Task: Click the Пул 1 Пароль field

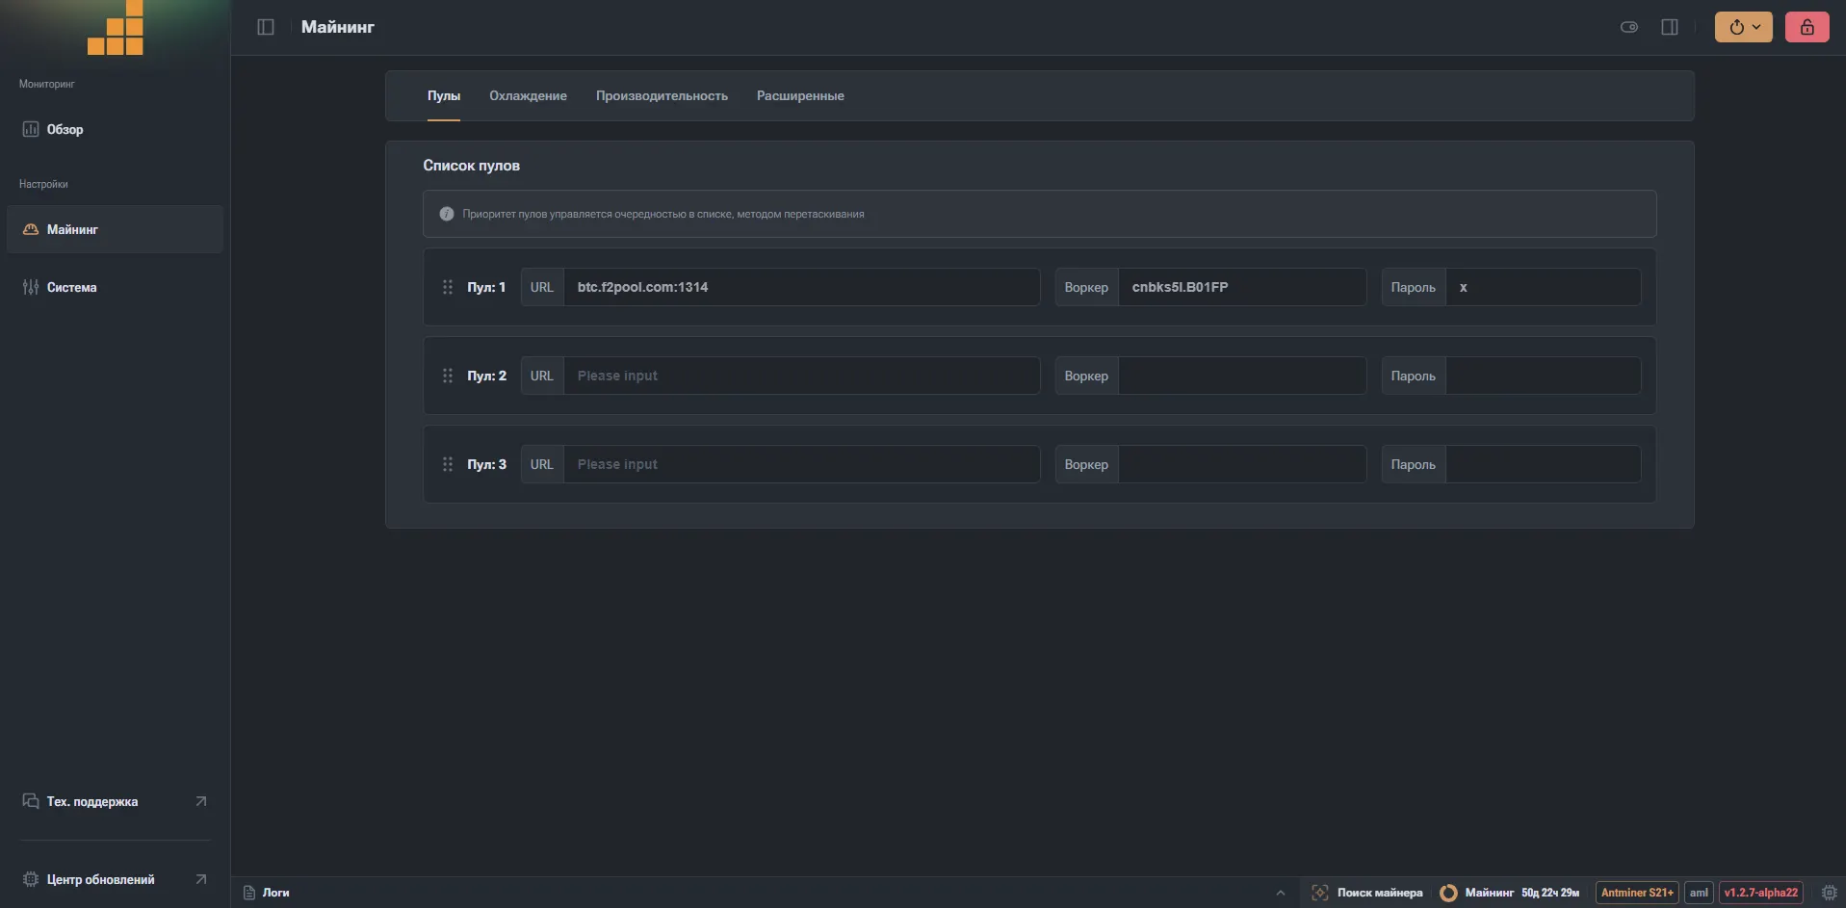Action: tap(1543, 287)
